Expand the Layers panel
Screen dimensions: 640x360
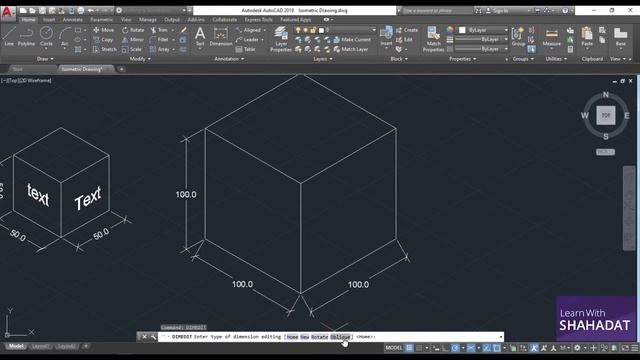point(323,59)
